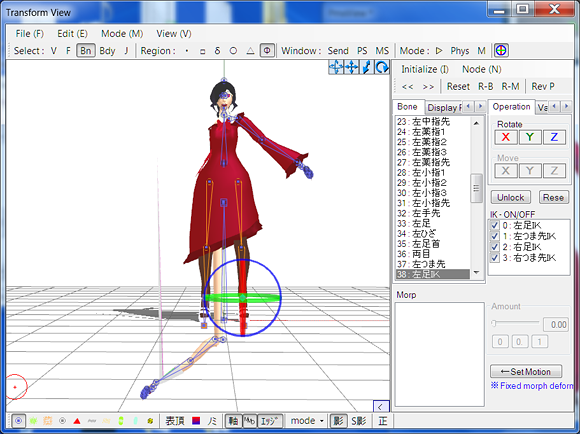
Task: Toggle the 軸 axis display button
Action: coord(233,421)
